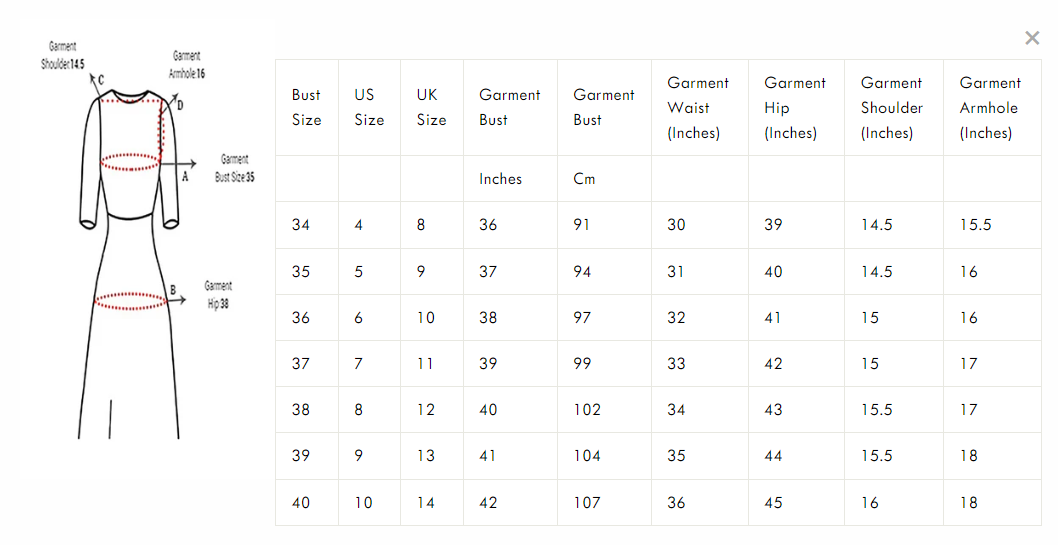The width and height of the screenshot is (1058, 545).
Task: Click the Garment Shoulder 14.5 diagram label
Action: click(x=63, y=55)
